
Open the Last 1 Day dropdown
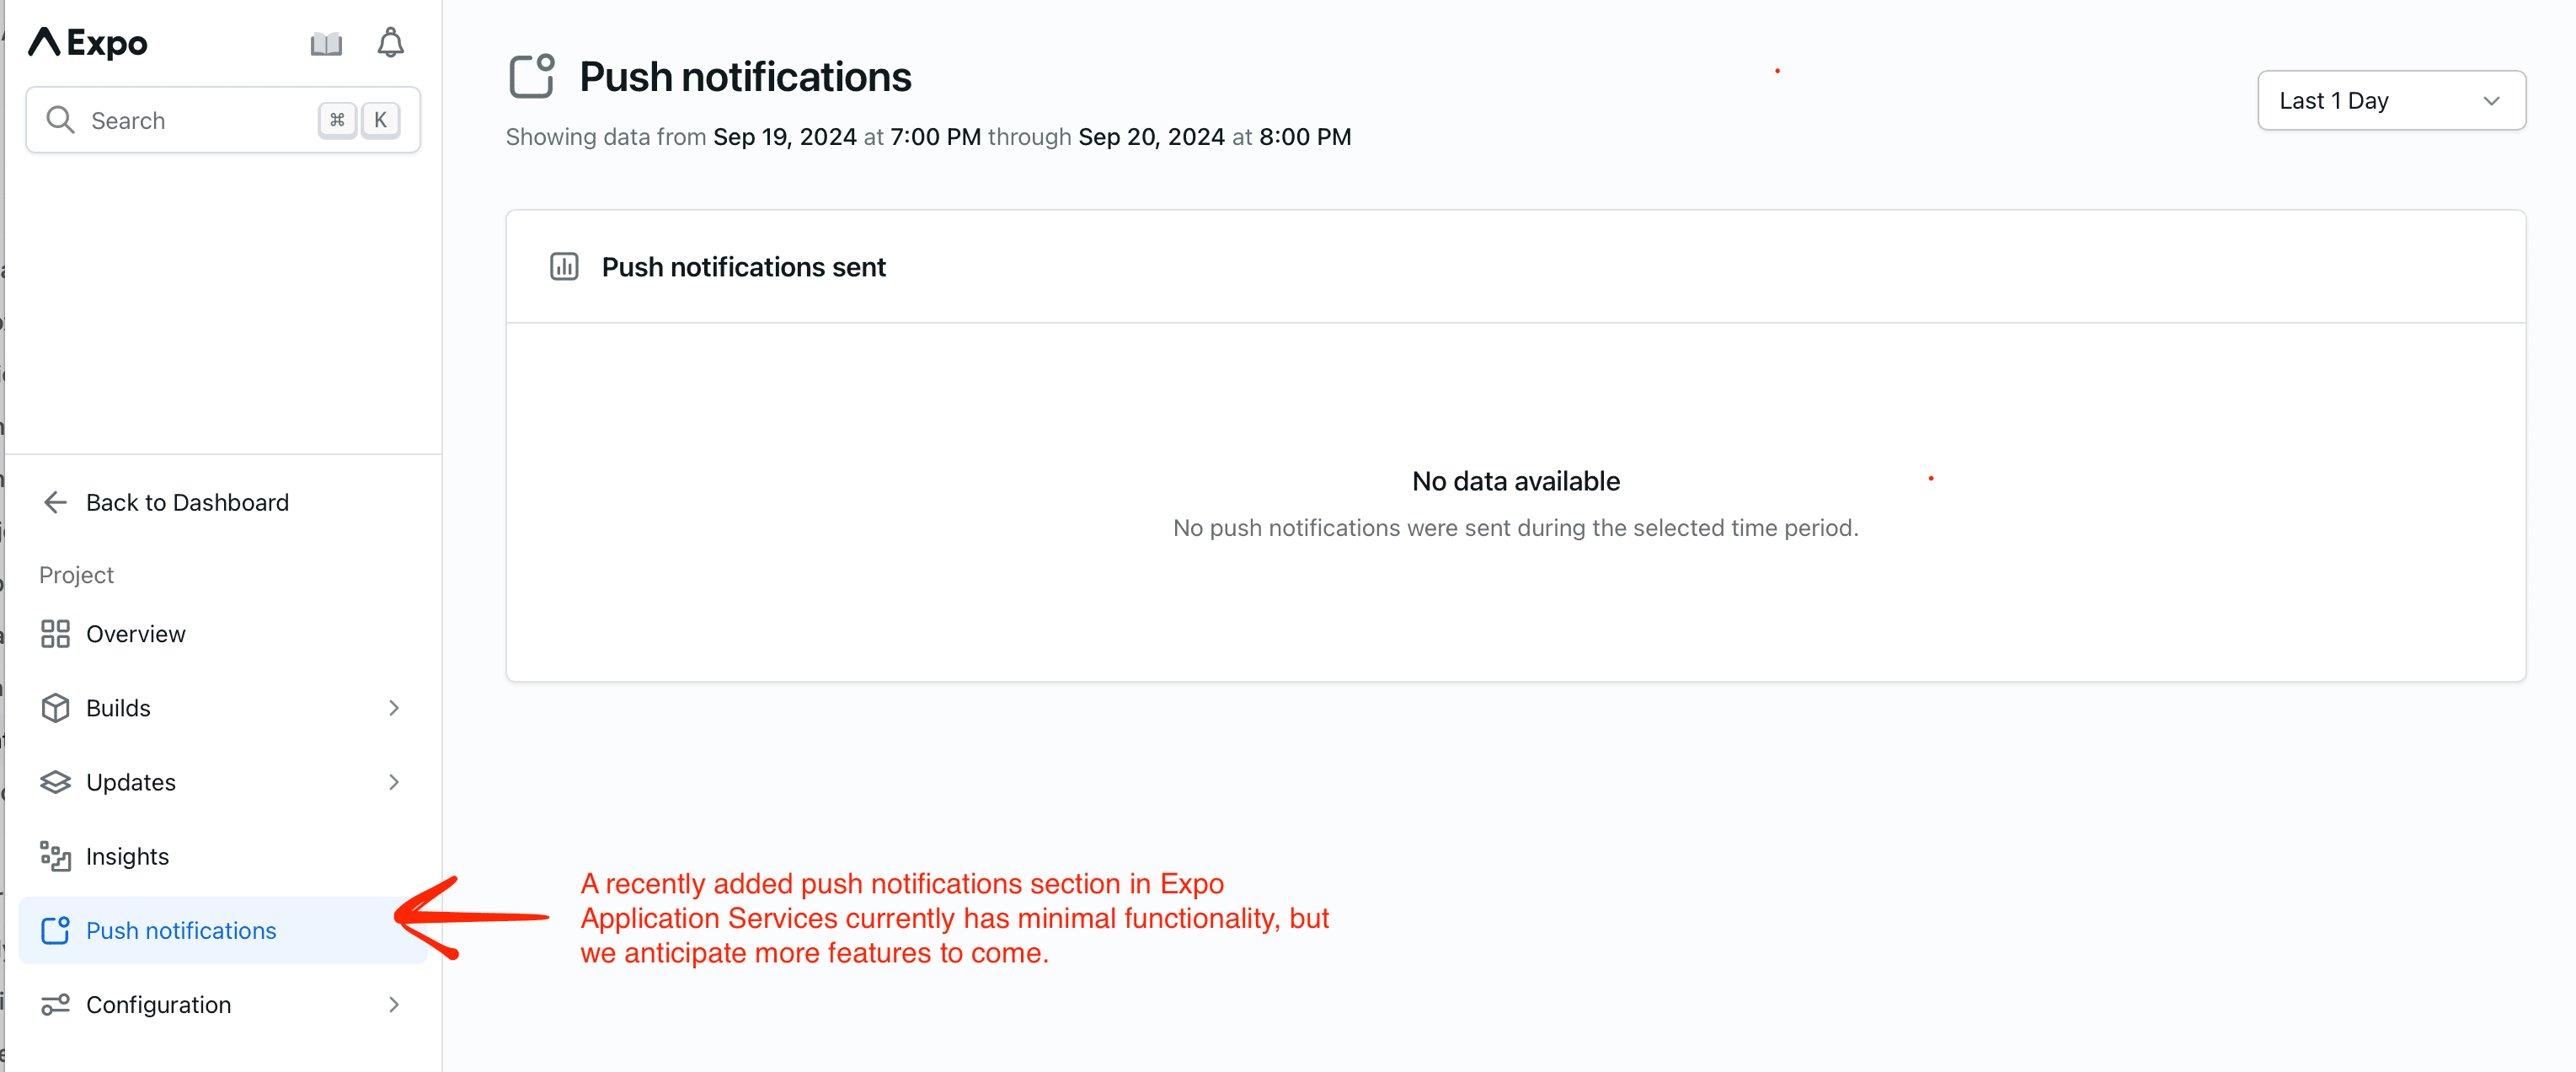(2391, 100)
